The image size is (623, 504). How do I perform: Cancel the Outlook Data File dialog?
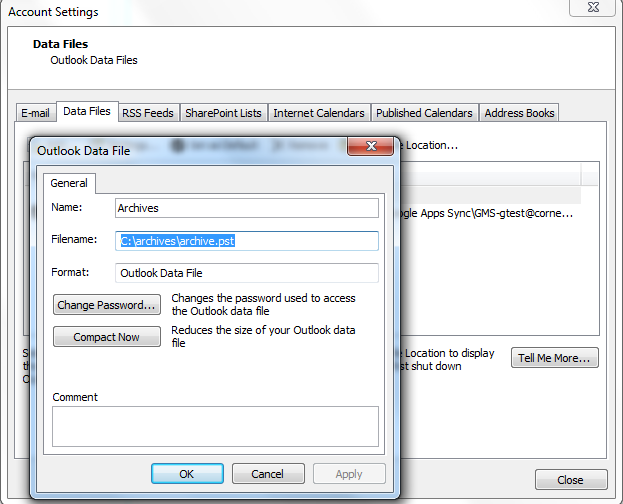pos(268,474)
